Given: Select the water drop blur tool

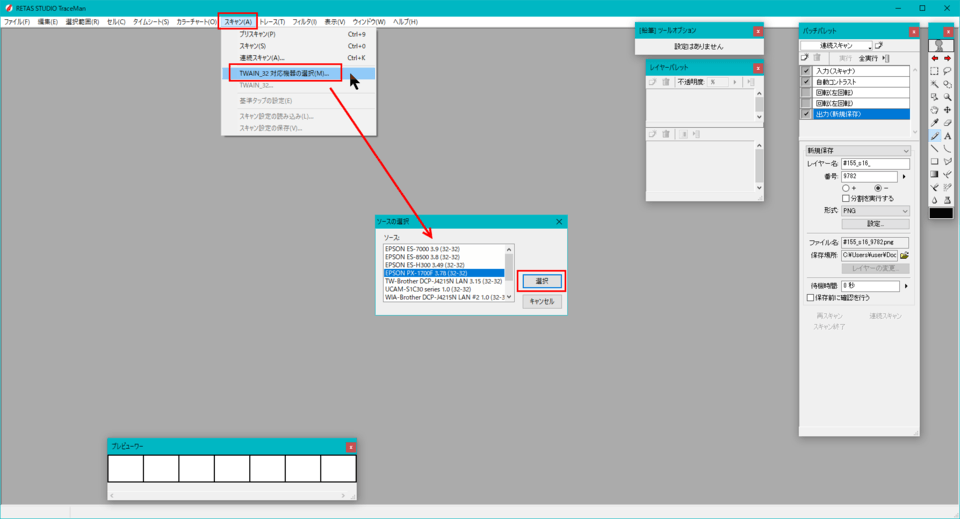Looking at the screenshot, I should 934,200.
